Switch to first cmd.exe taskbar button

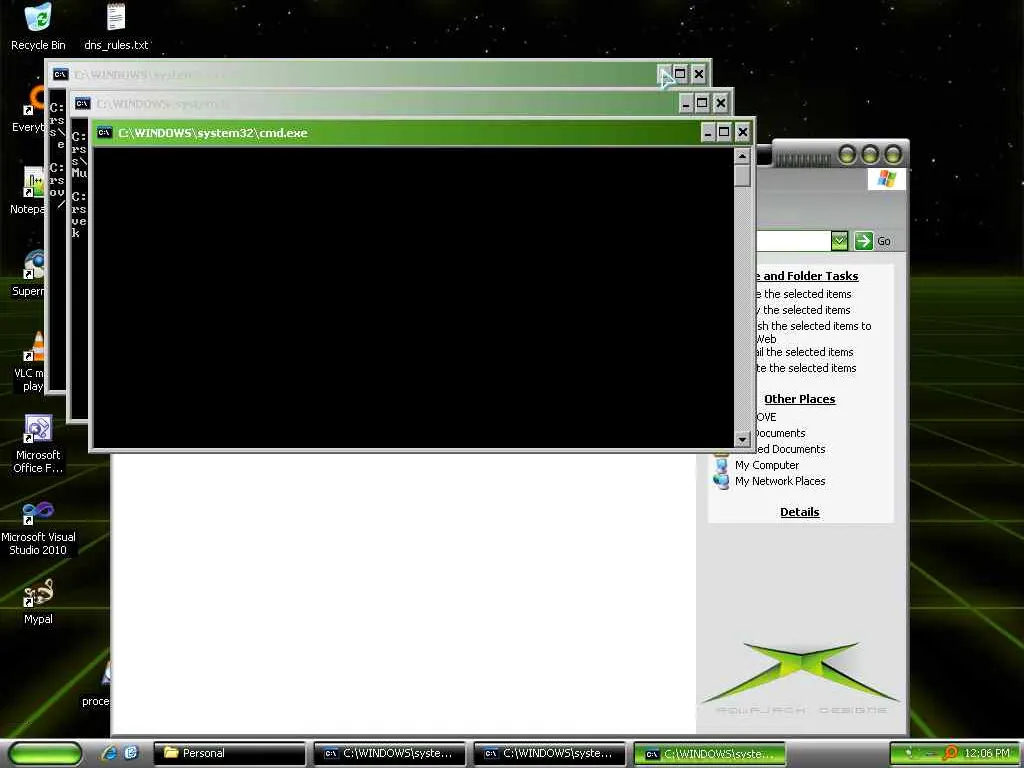pyautogui.click(x=389, y=753)
